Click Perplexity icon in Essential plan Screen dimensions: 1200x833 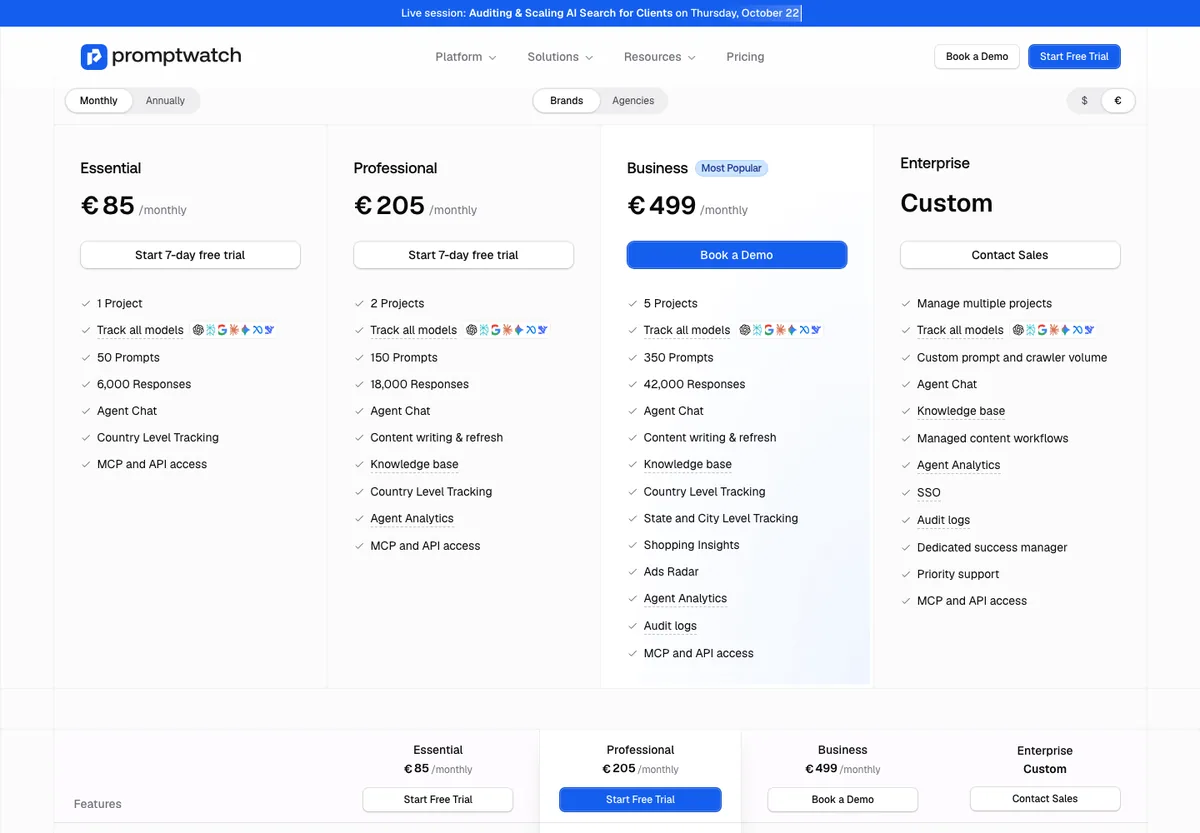coord(210,330)
